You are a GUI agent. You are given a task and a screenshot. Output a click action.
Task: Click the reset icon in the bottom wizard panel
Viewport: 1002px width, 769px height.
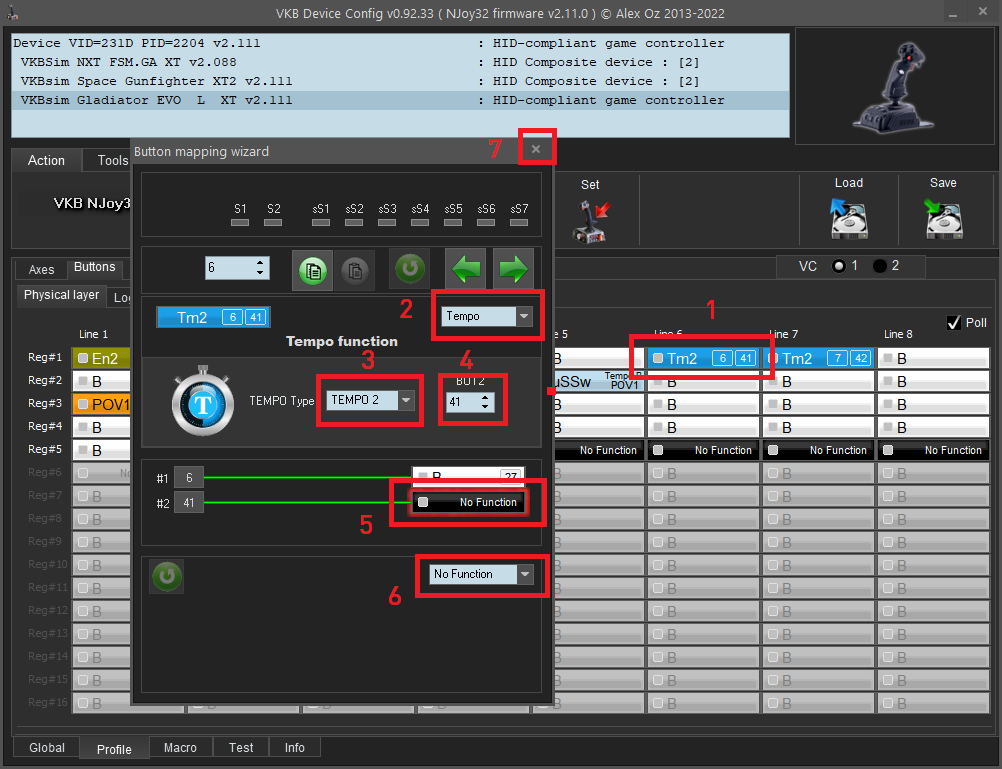tap(166, 576)
